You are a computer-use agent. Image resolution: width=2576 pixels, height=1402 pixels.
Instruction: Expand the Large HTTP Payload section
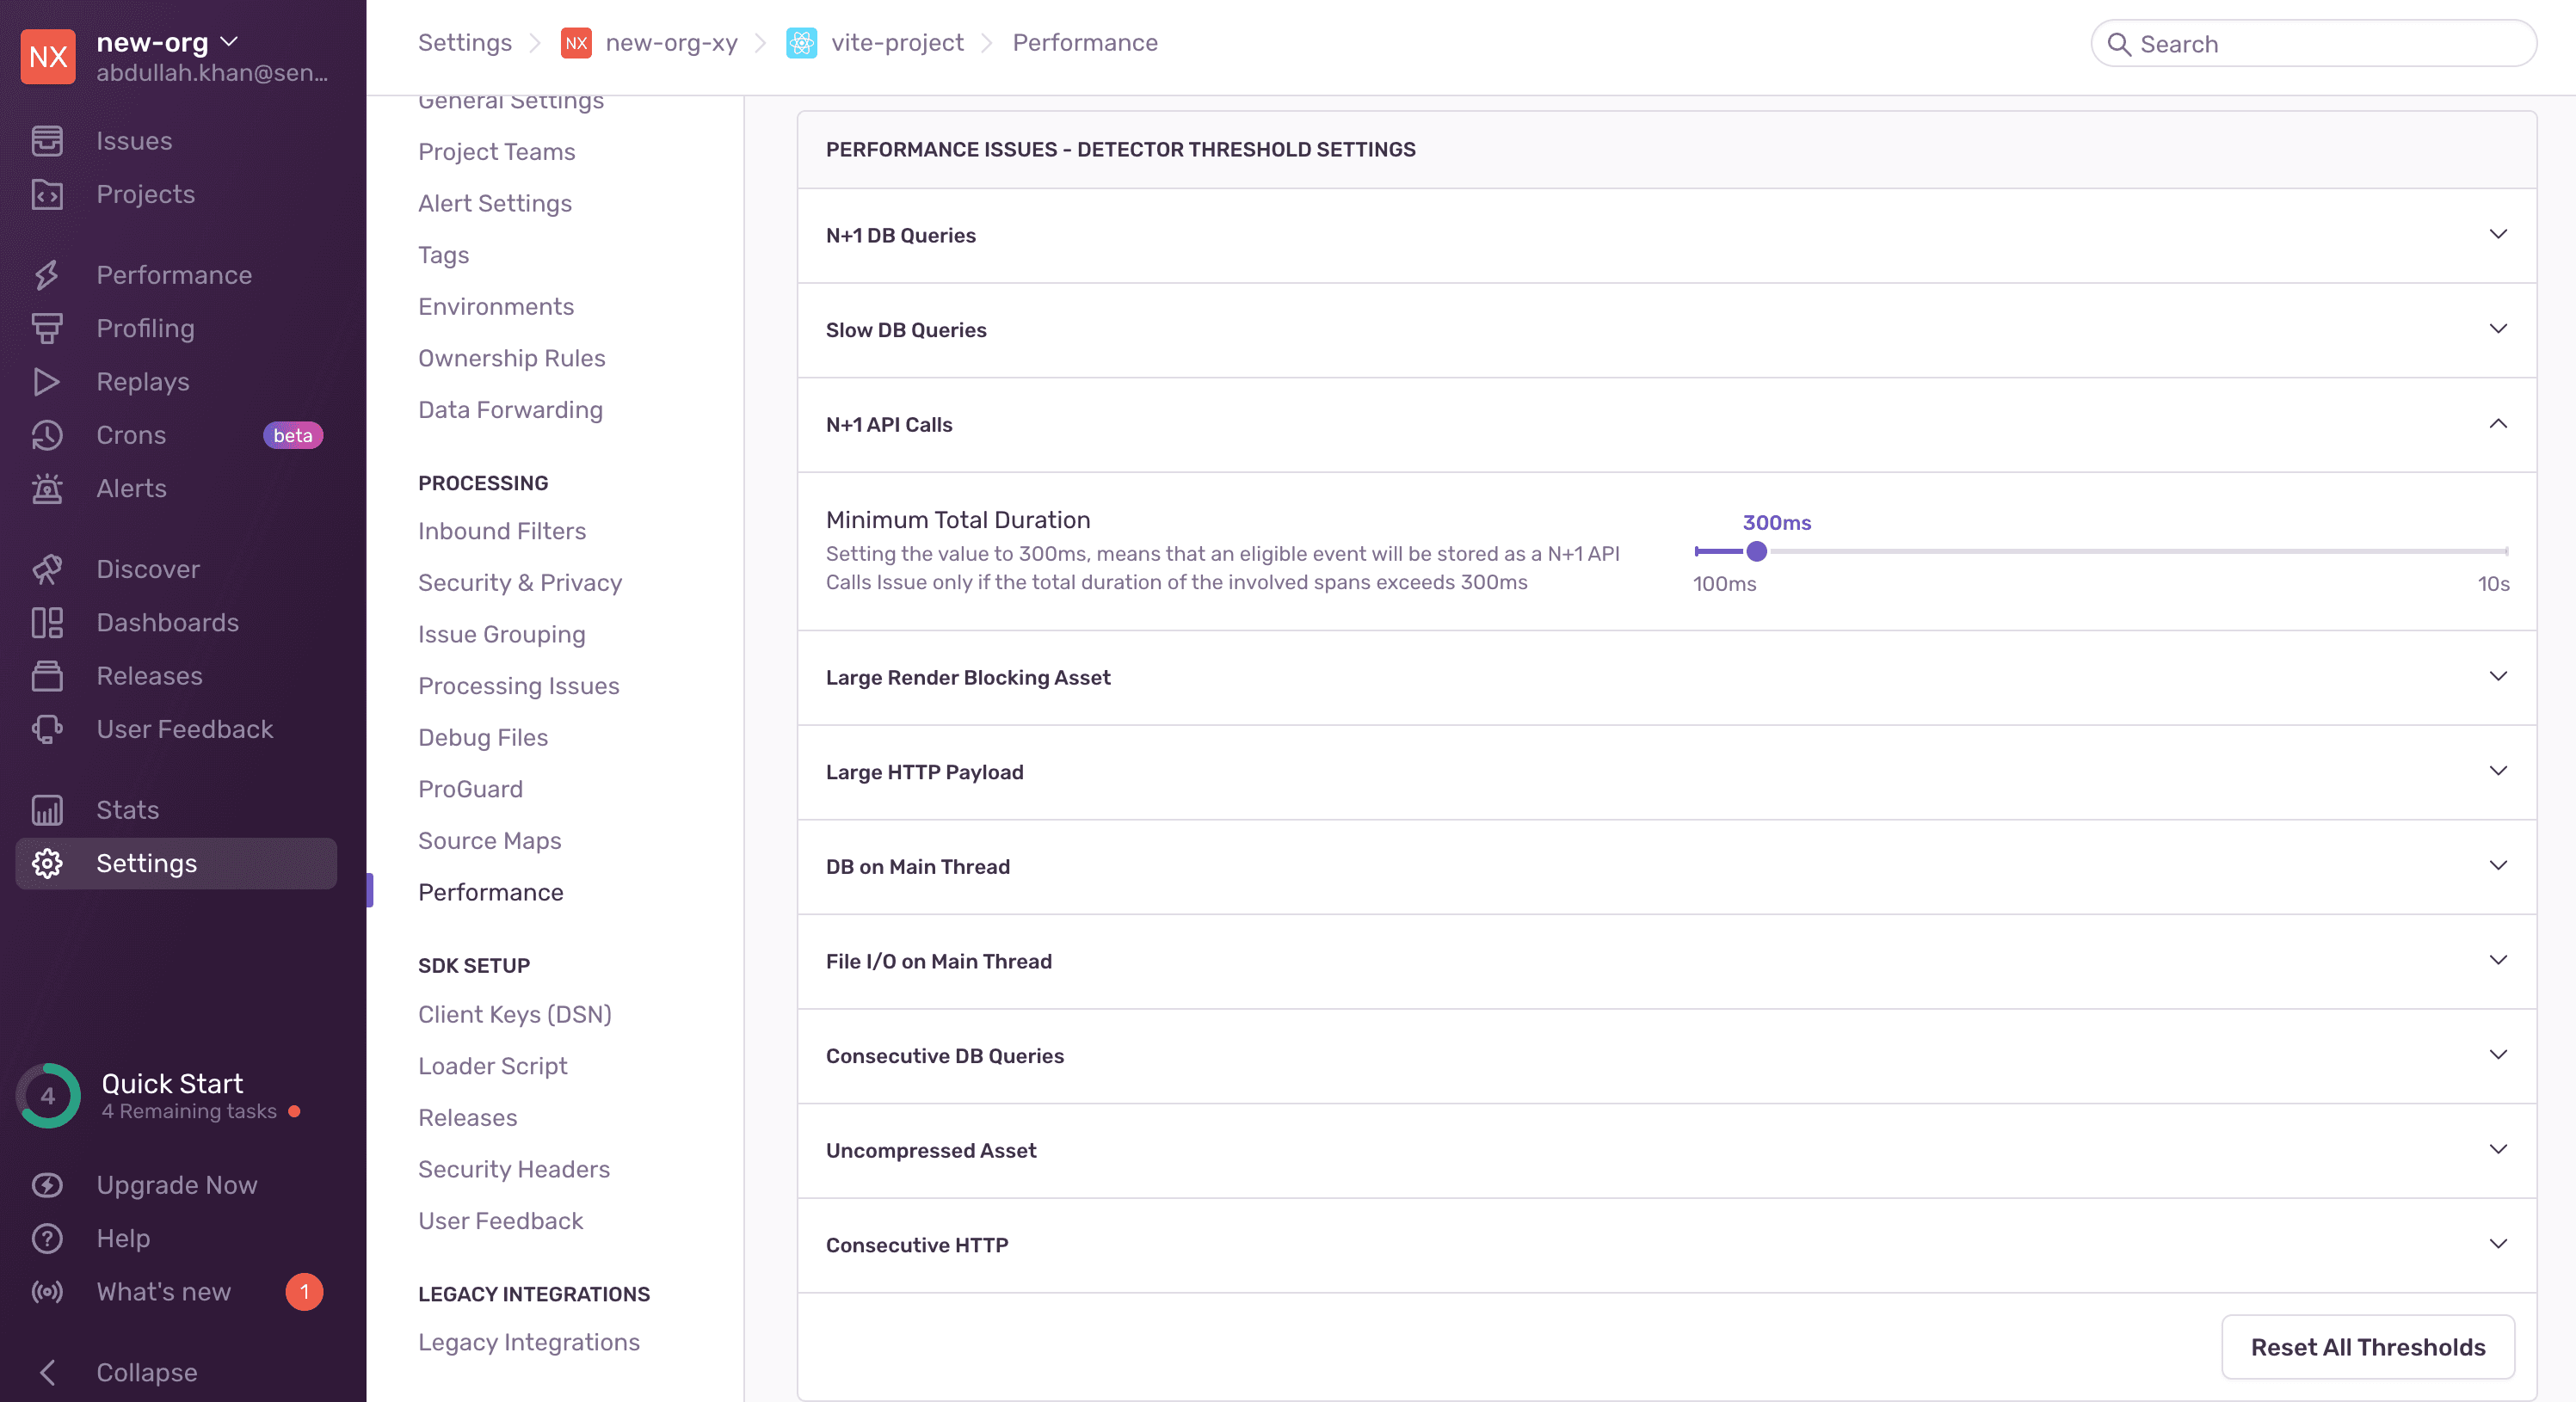pyautogui.click(x=1666, y=772)
